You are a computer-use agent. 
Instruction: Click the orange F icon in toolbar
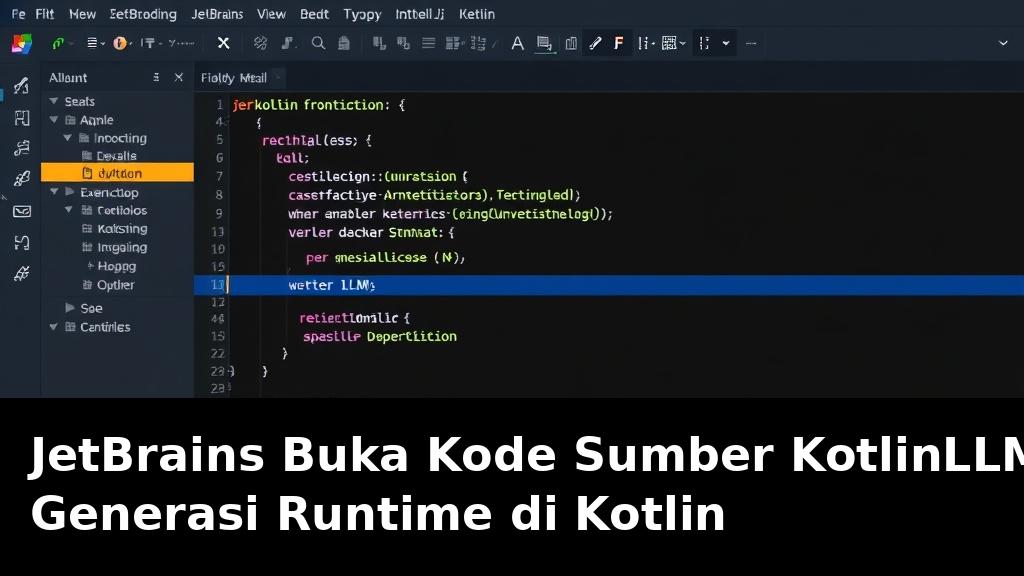618,43
